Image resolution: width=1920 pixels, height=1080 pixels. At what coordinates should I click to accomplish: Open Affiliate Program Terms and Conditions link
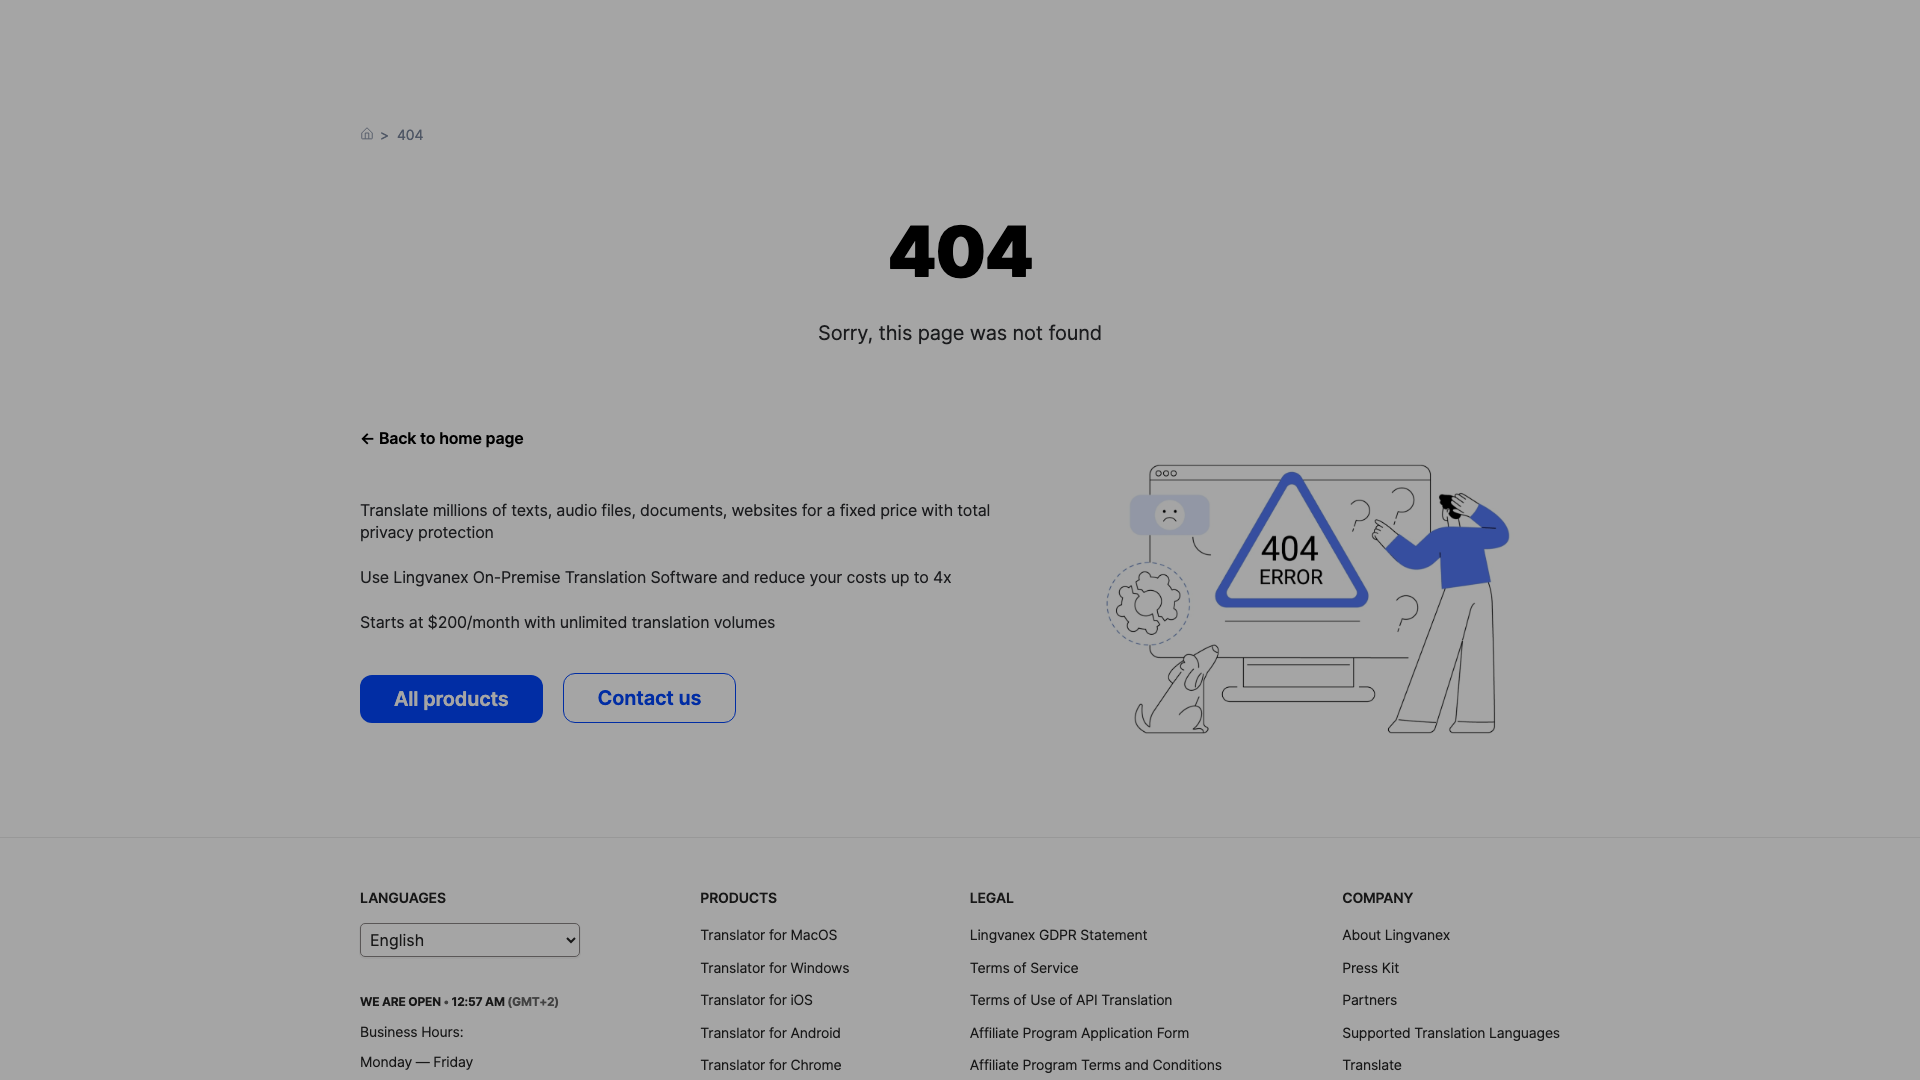(1095, 1065)
